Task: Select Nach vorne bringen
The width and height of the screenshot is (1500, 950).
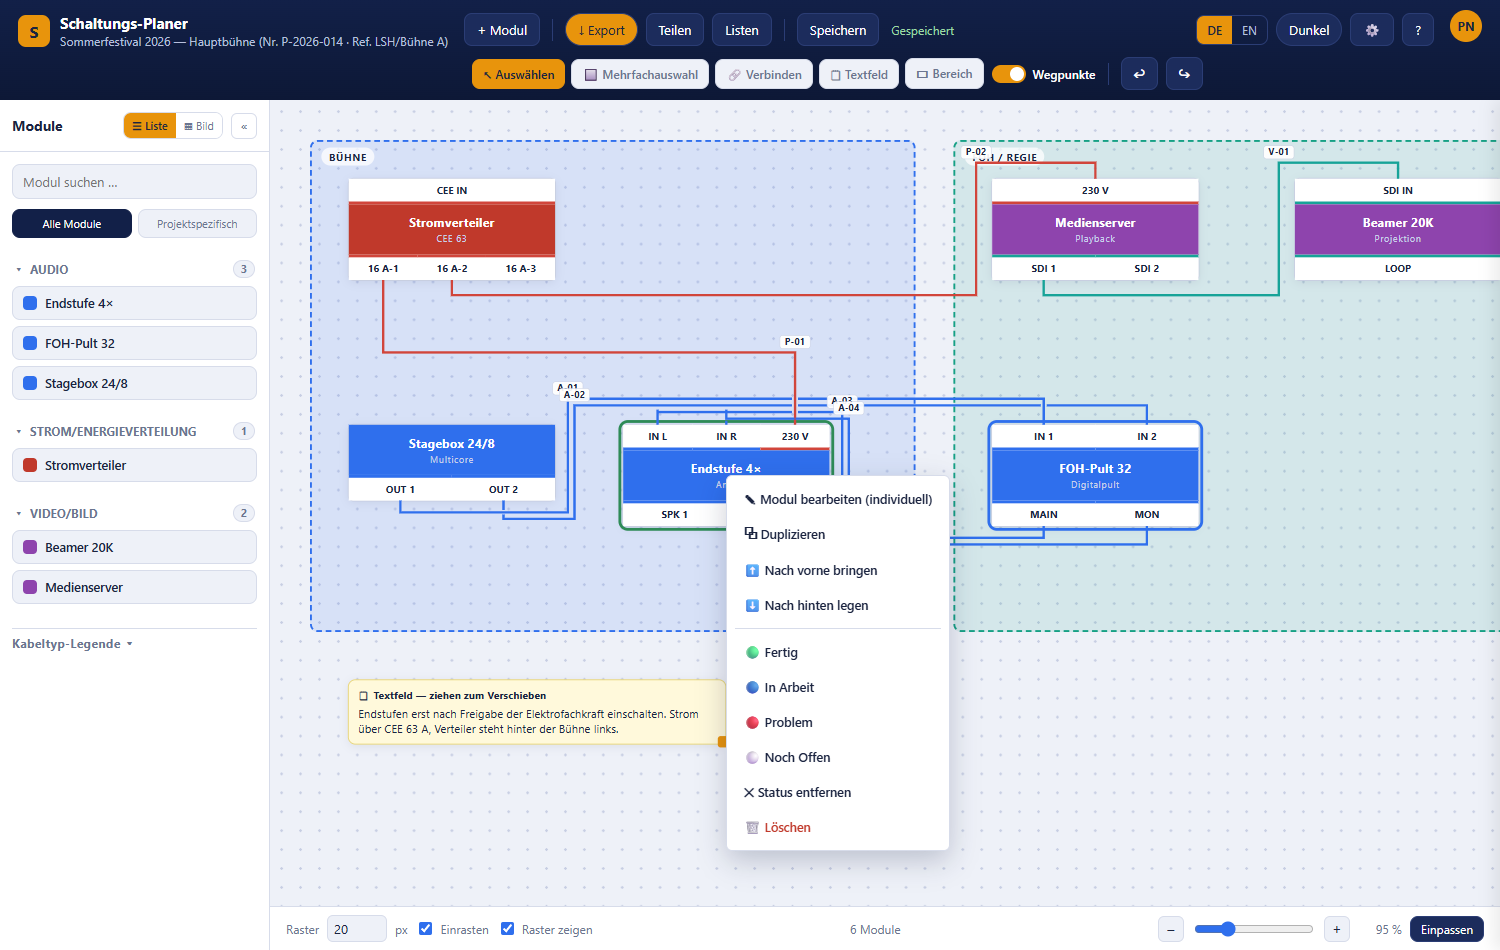Action: point(838,570)
